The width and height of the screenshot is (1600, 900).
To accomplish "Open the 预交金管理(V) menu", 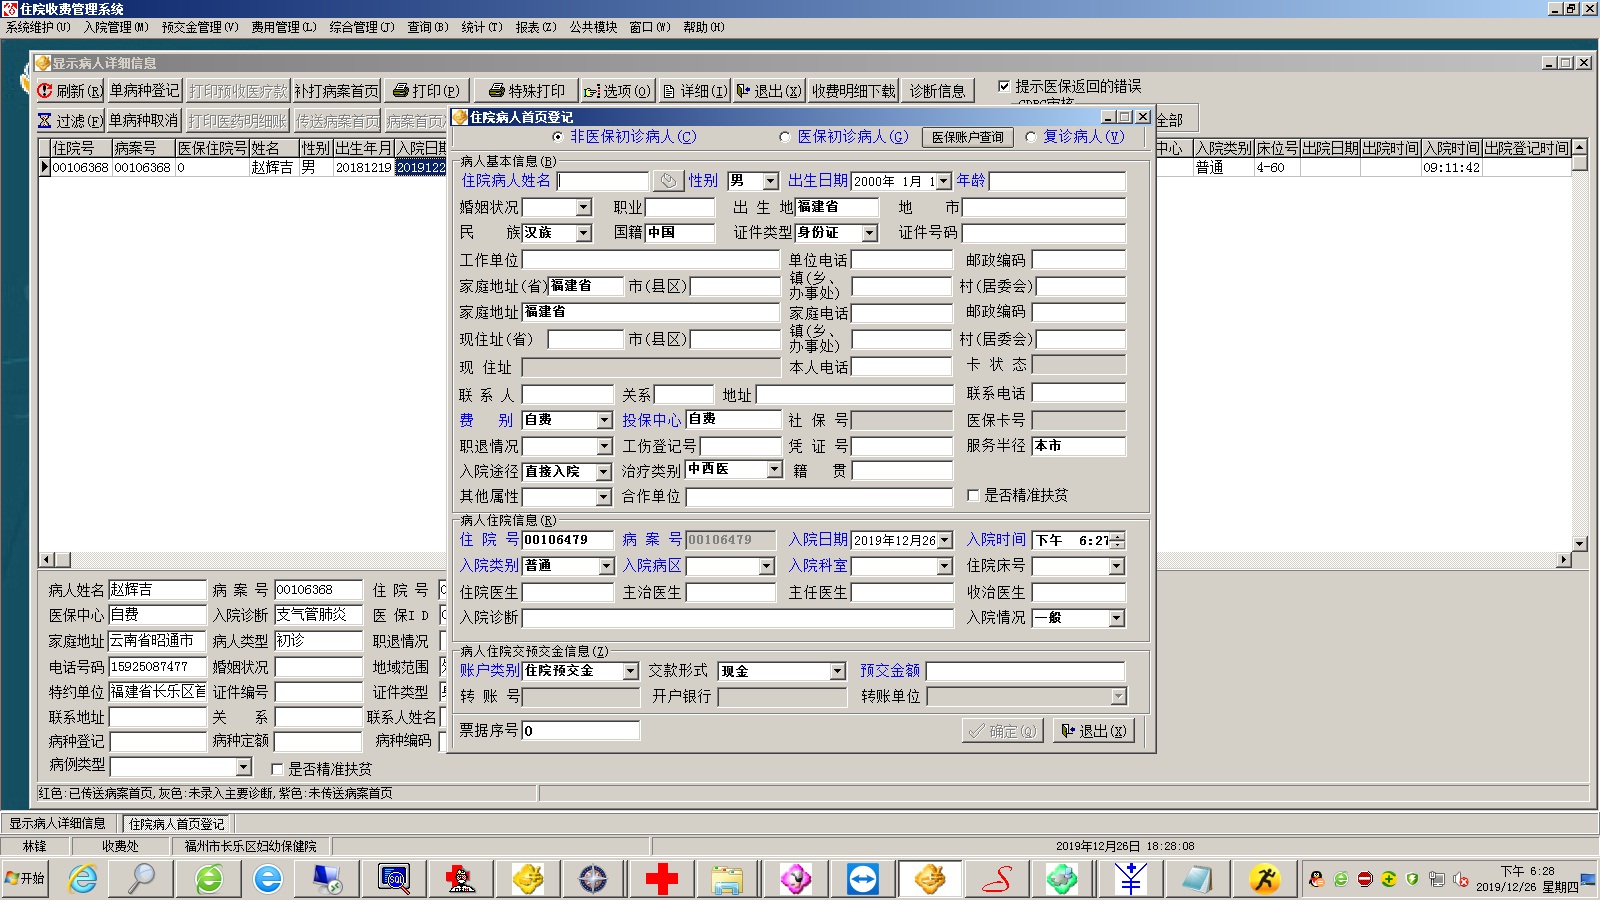I will coord(200,27).
